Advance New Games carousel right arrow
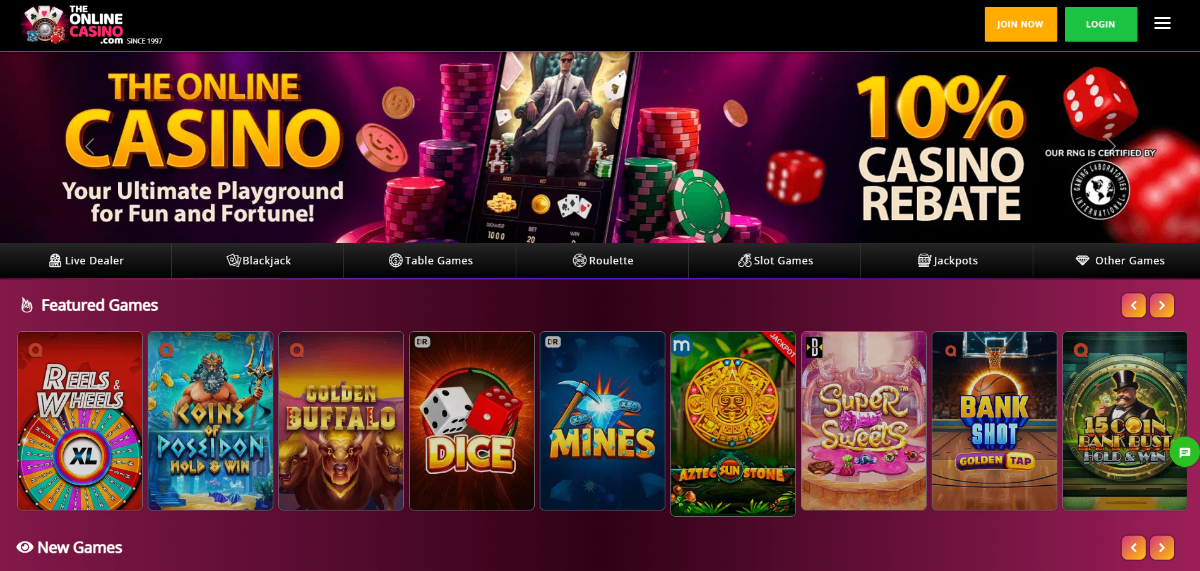This screenshot has height=571, width=1200. (x=1162, y=547)
